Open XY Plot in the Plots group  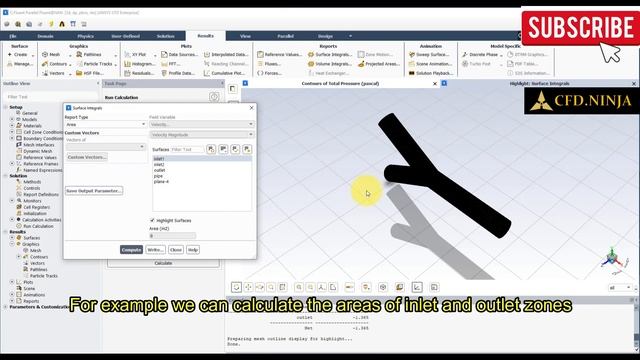[x=135, y=54]
